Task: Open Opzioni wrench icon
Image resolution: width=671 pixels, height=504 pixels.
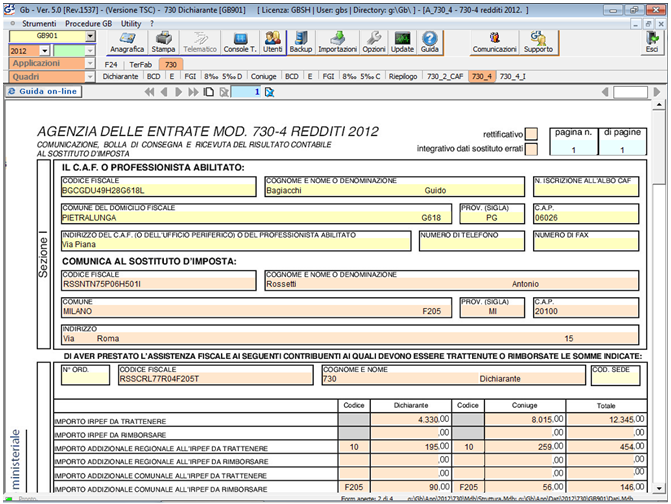Action: 374,42
